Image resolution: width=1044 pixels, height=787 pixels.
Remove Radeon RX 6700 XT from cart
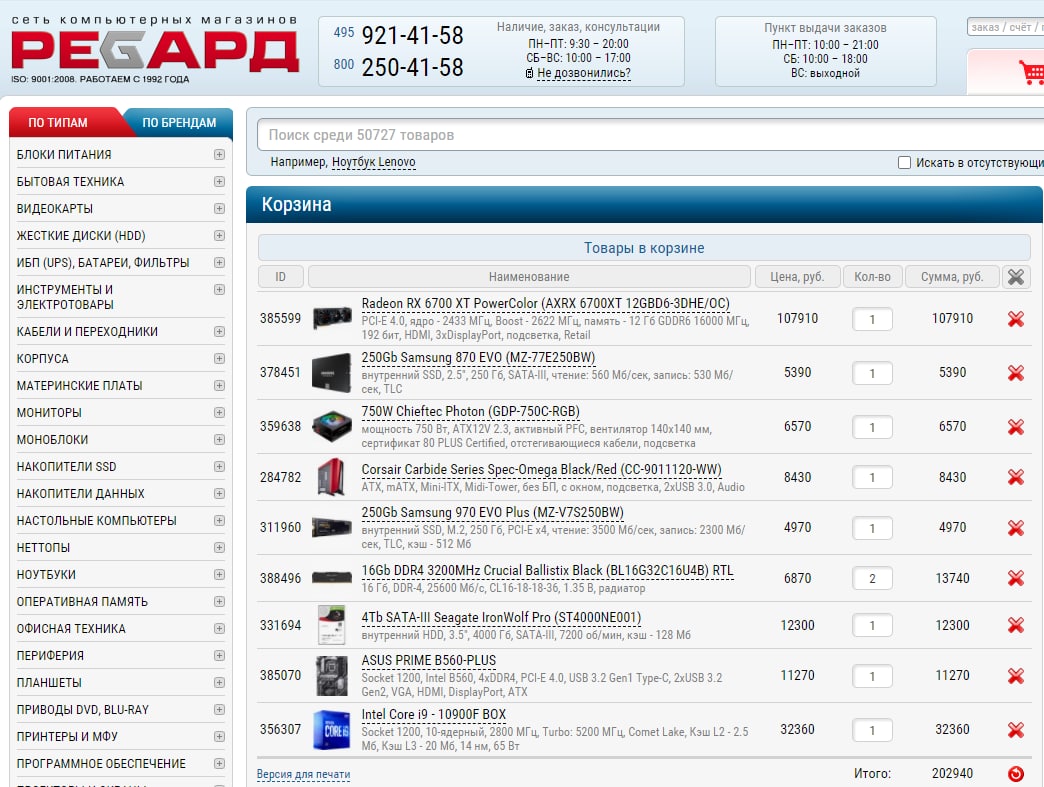coord(1015,319)
